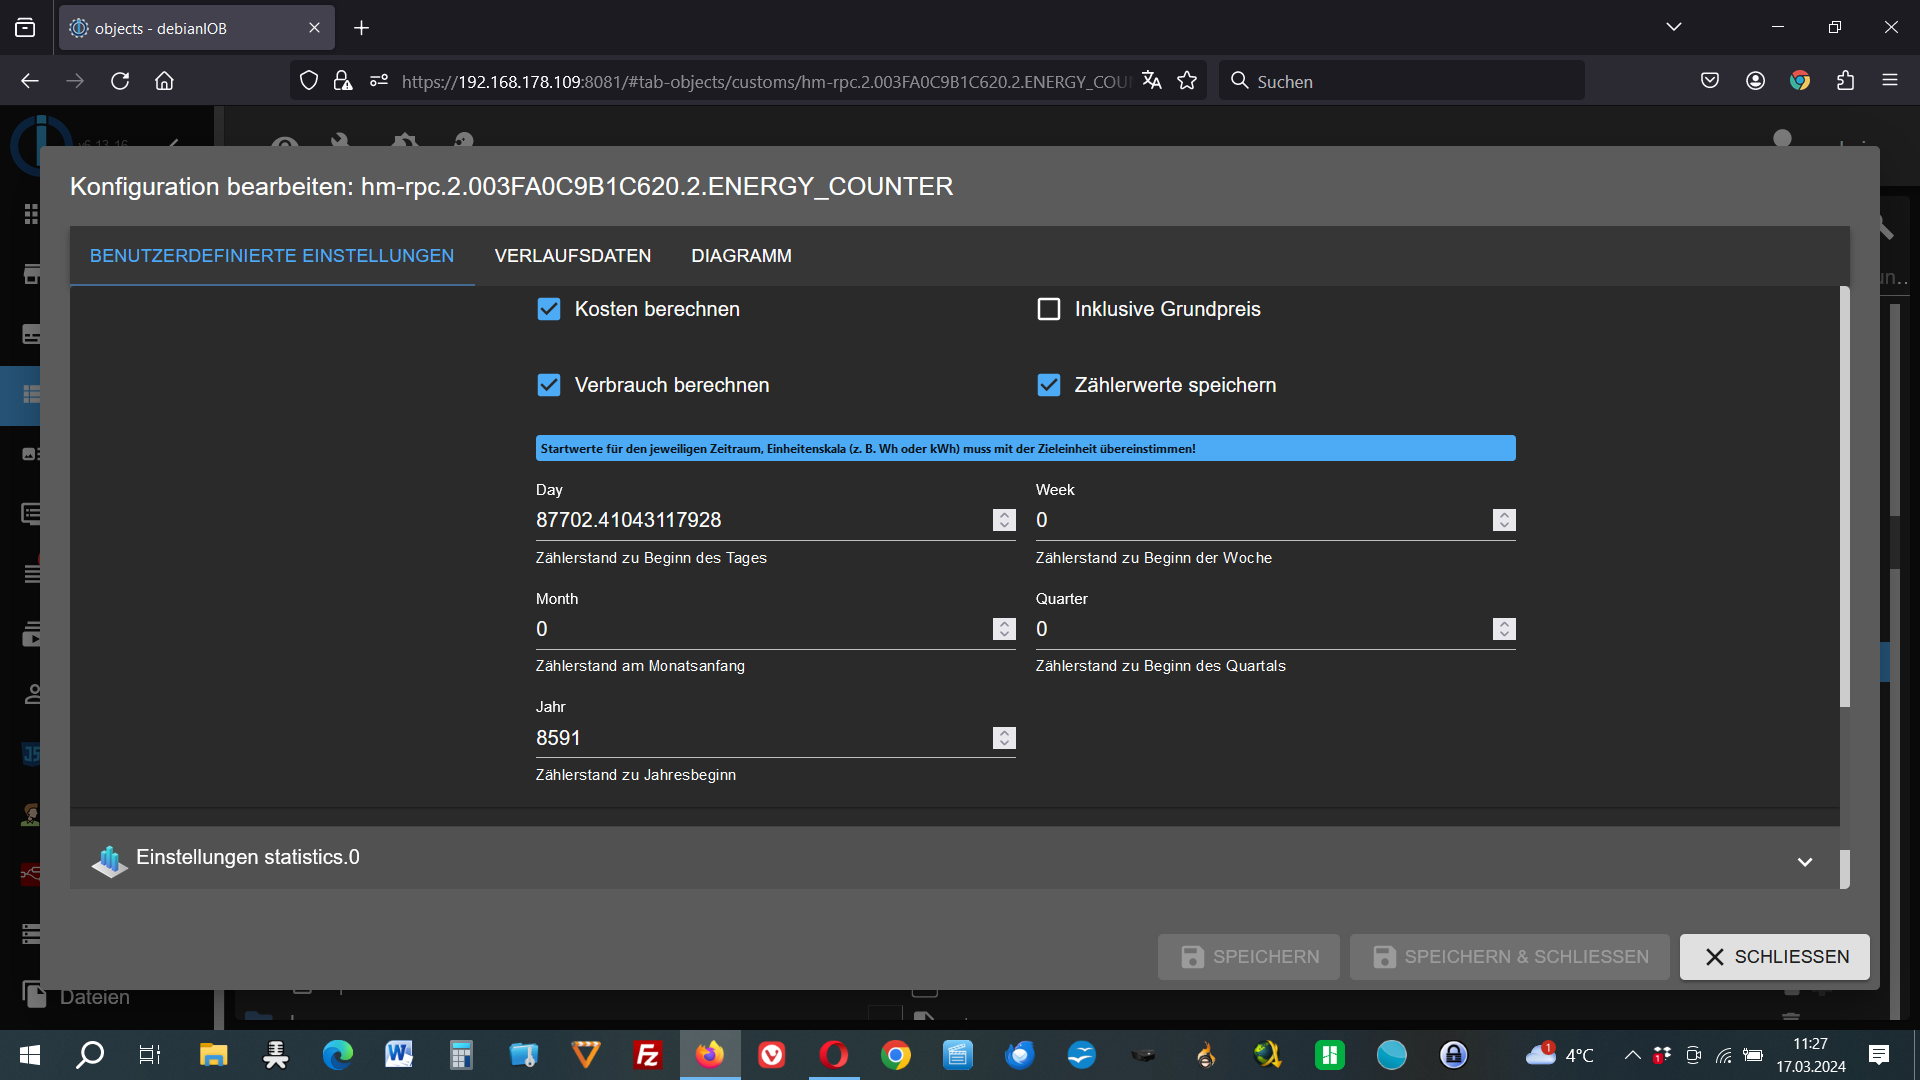The height and width of the screenshot is (1080, 1920).
Task: Launch Word from taskbar
Action: [x=399, y=1055]
